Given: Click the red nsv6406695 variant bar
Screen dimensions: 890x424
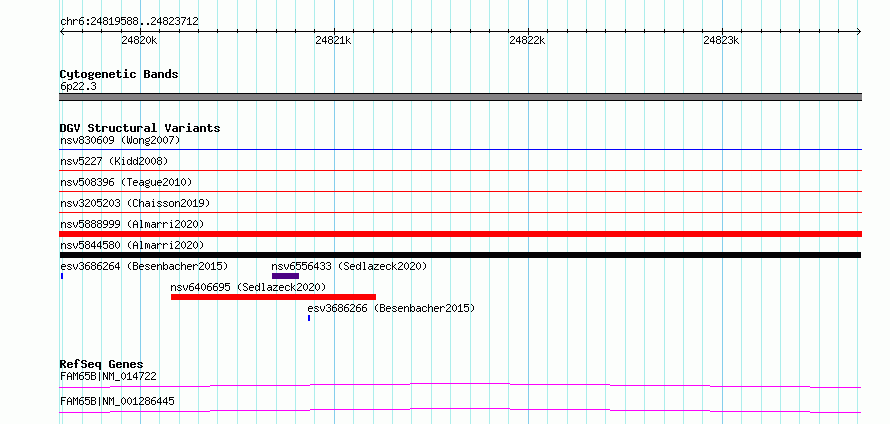Looking at the screenshot, I should (x=273, y=297).
